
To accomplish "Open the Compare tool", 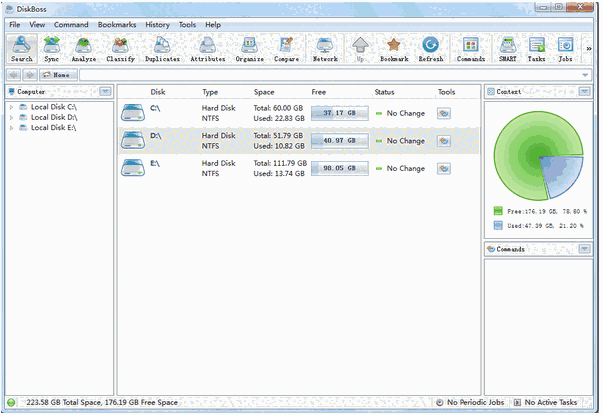I will click(287, 48).
